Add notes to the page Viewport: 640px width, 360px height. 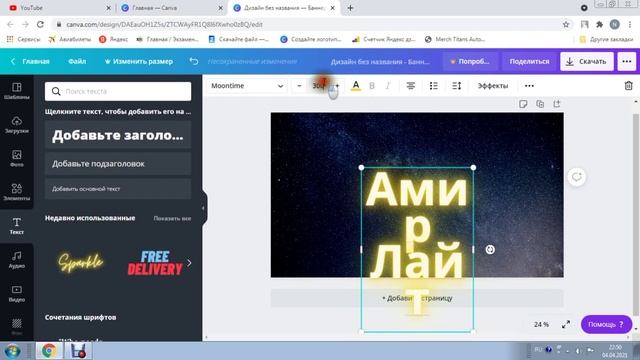click(x=523, y=104)
